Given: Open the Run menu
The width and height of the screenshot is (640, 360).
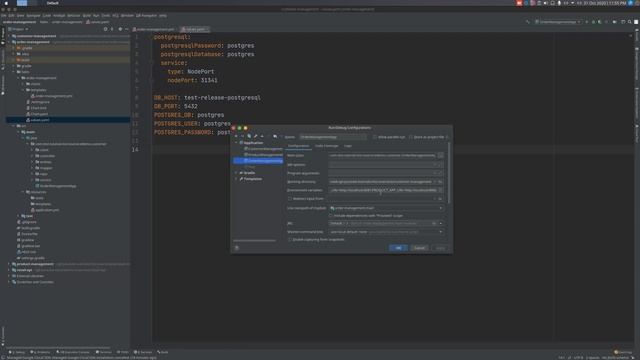Looking at the screenshot, I should [96, 16].
